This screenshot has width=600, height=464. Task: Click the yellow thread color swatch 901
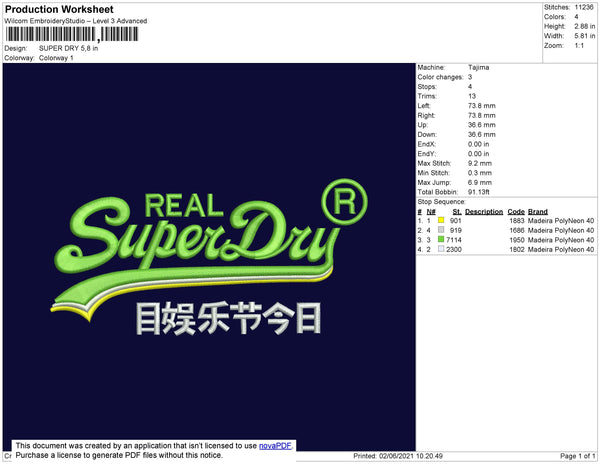(x=441, y=220)
